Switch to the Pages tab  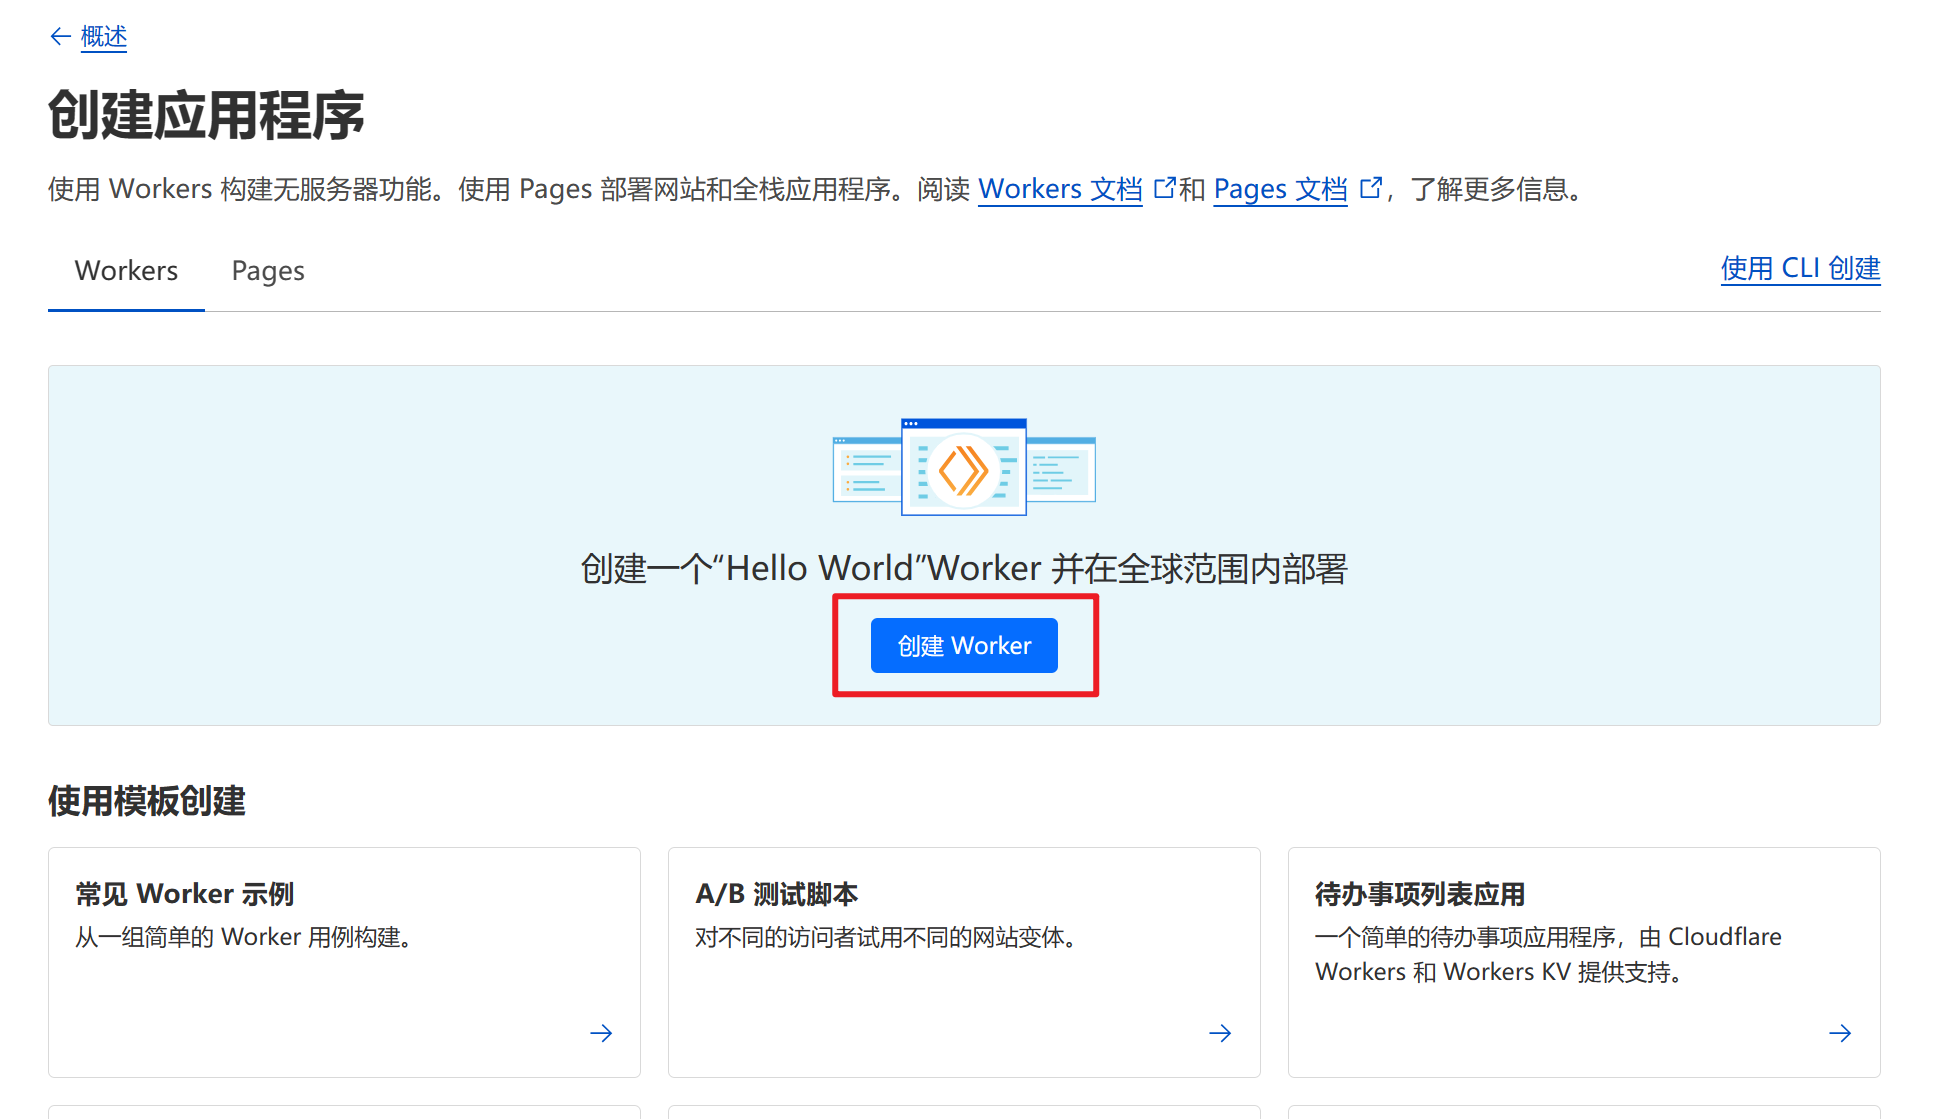point(268,271)
